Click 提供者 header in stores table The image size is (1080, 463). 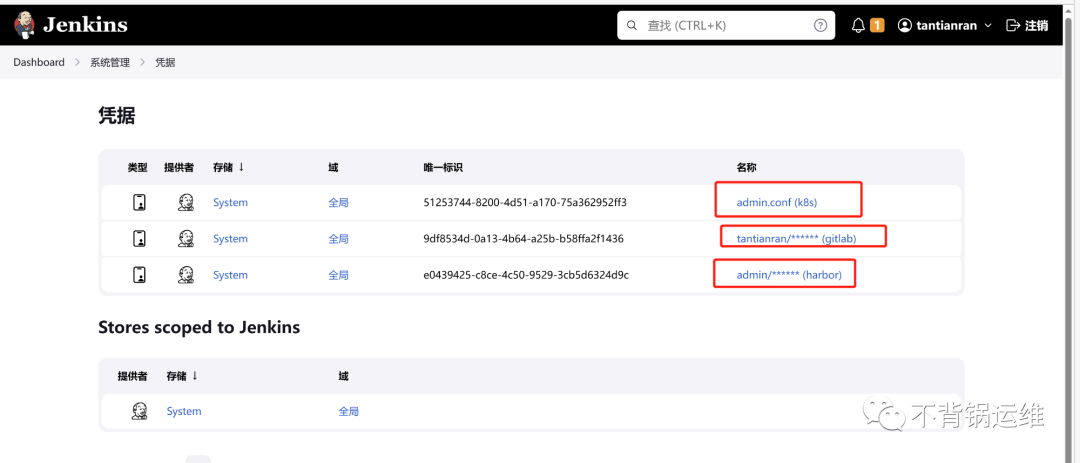[132, 376]
